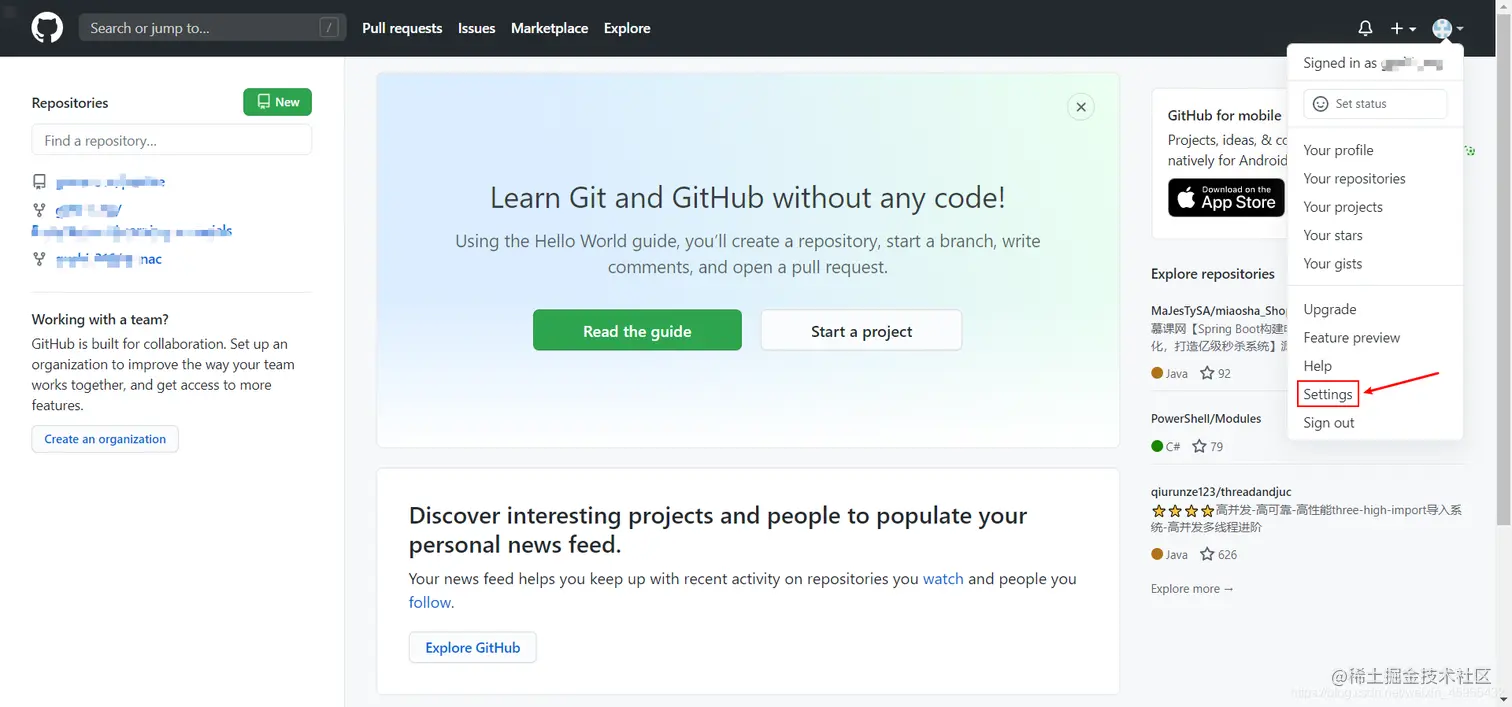
Task: Open the plus create-new dropdown
Action: tap(1403, 29)
